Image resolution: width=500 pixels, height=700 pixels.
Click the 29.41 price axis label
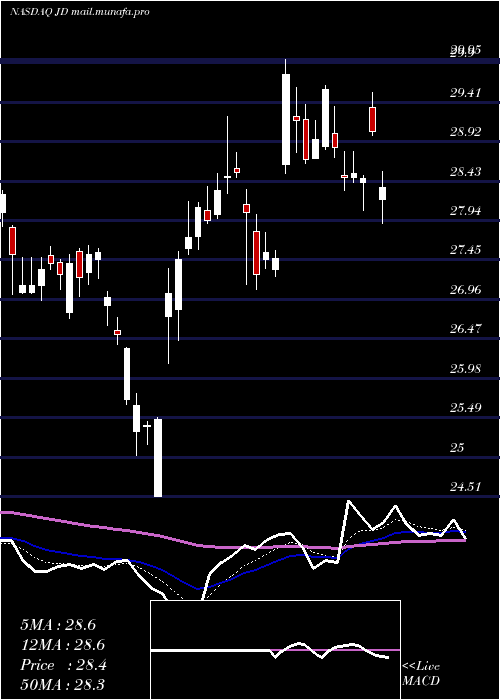pos(465,93)
